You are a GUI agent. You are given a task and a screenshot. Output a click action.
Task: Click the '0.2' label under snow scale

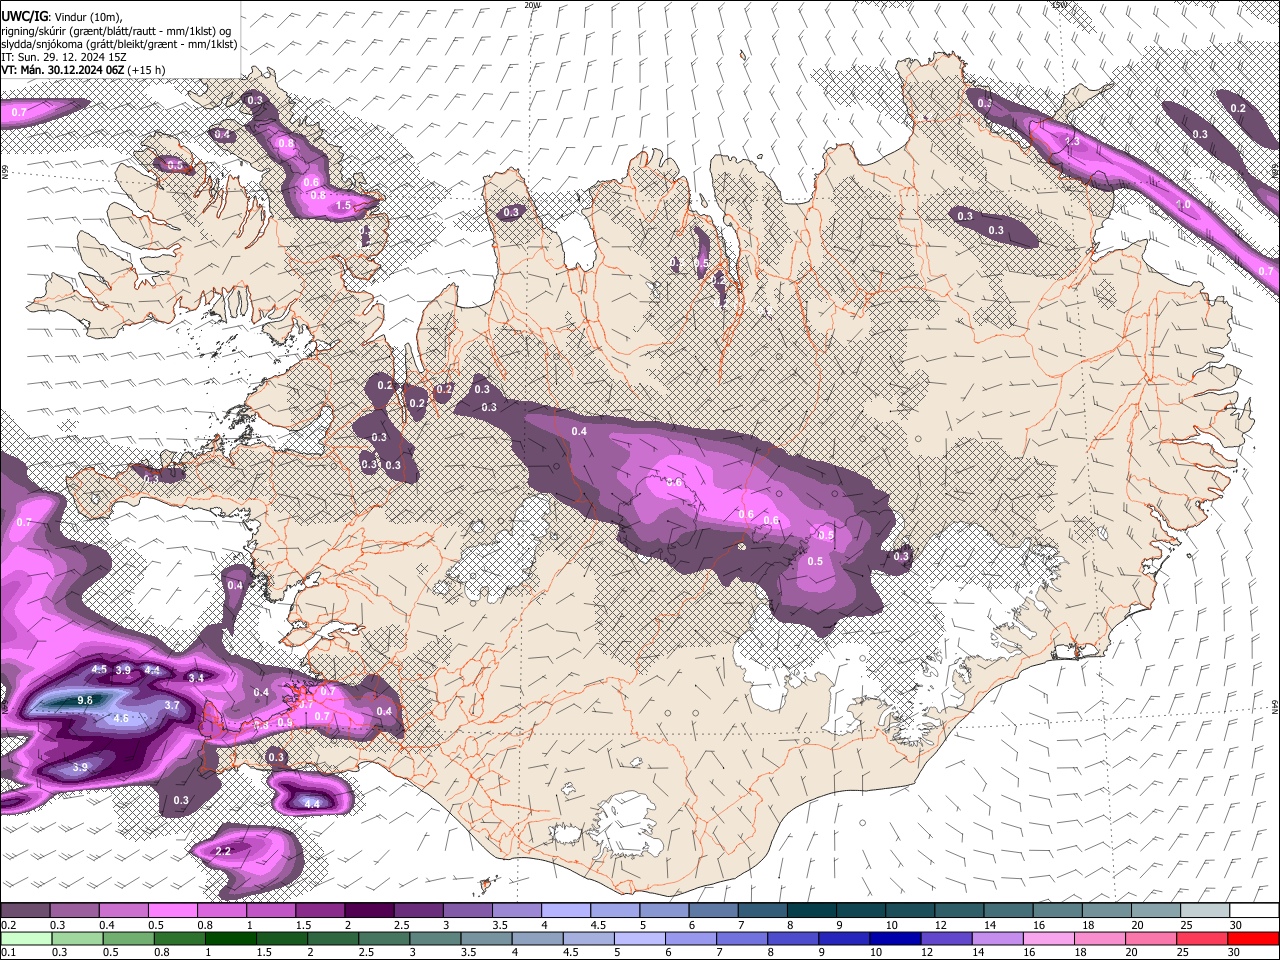coord(8,925)
